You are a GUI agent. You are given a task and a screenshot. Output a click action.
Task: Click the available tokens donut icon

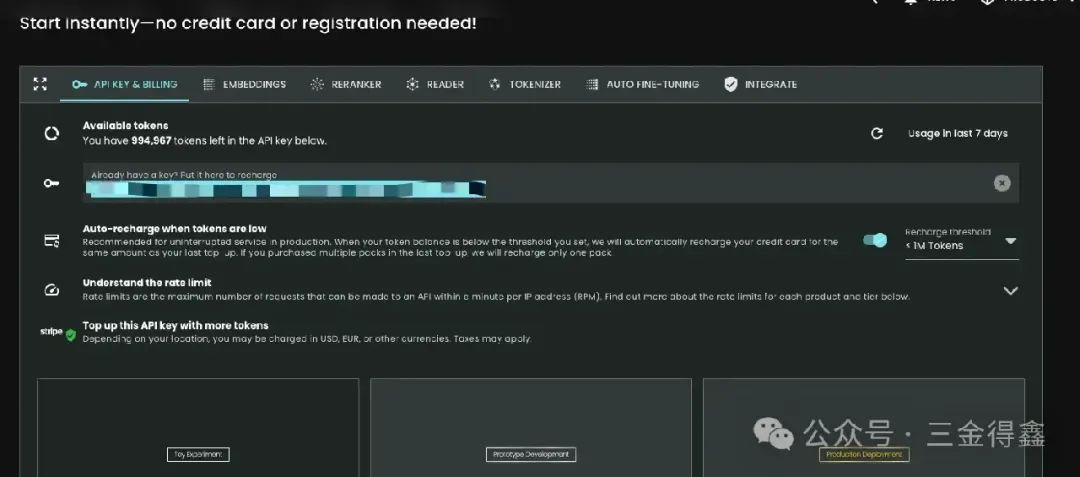coord(51,133)
